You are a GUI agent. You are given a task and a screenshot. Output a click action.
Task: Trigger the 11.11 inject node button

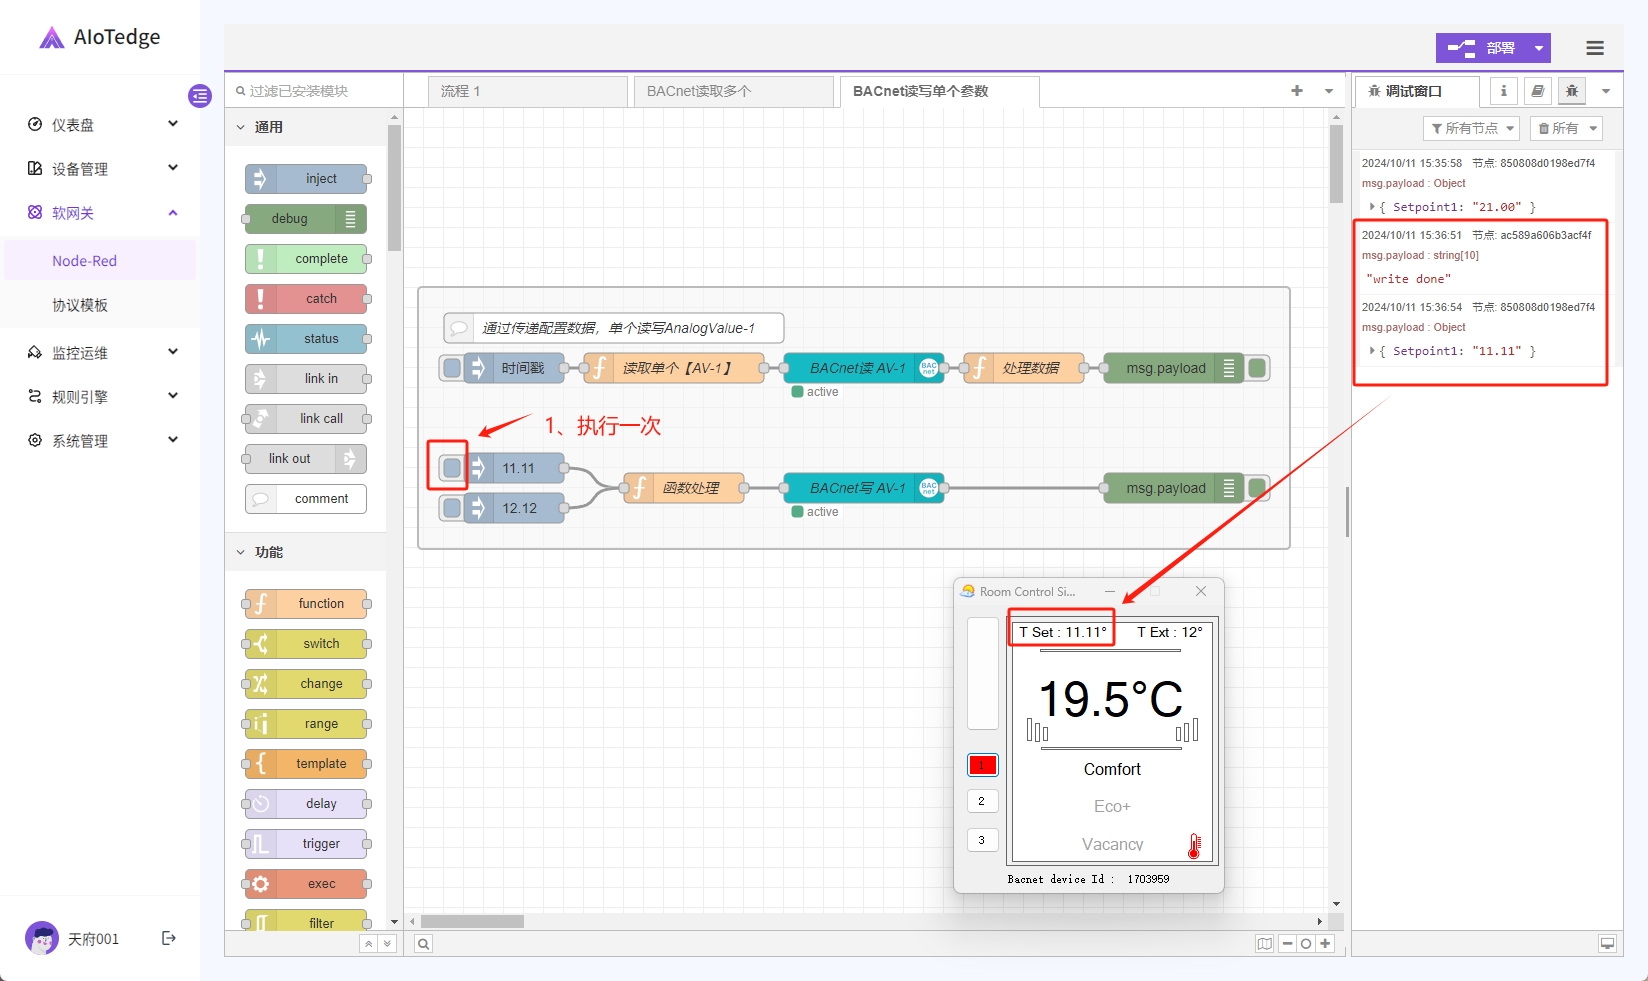[452, 468]
